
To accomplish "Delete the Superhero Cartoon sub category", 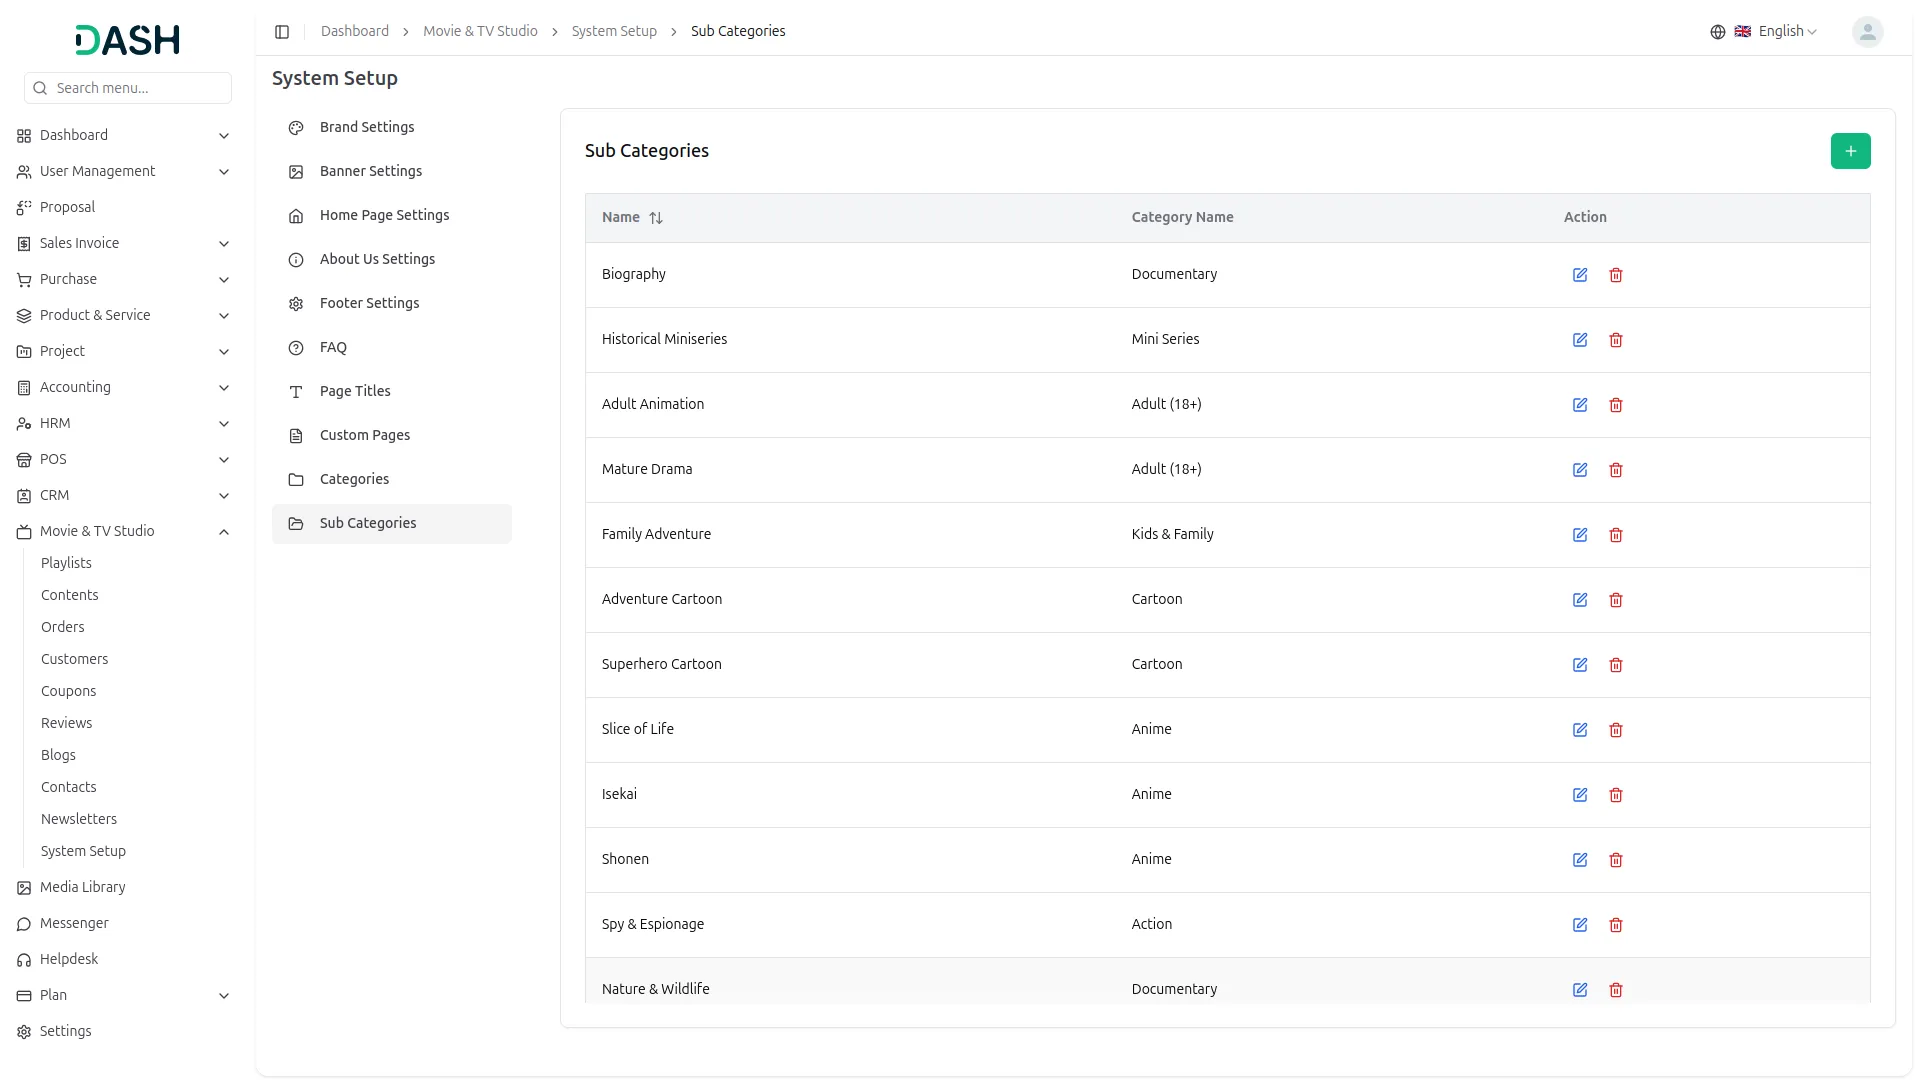I will [1616, 665].
